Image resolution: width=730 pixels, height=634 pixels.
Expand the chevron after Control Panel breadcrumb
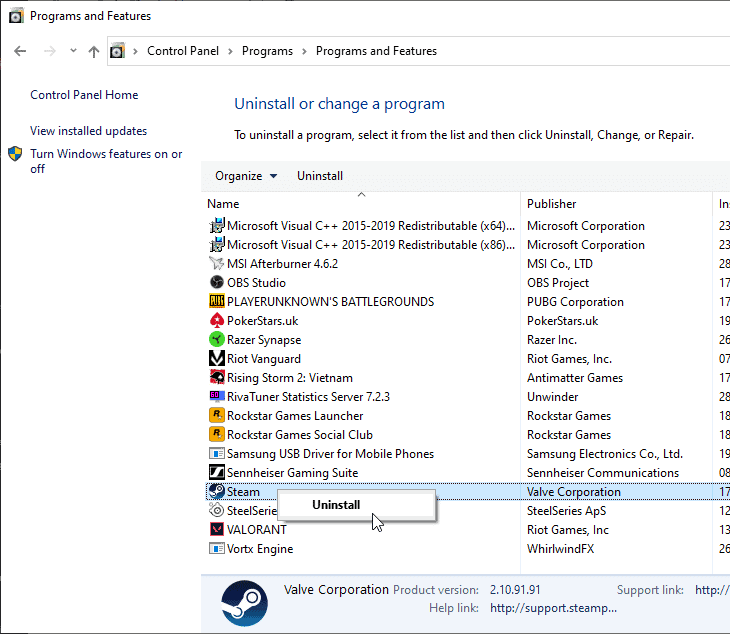[230, 51]
